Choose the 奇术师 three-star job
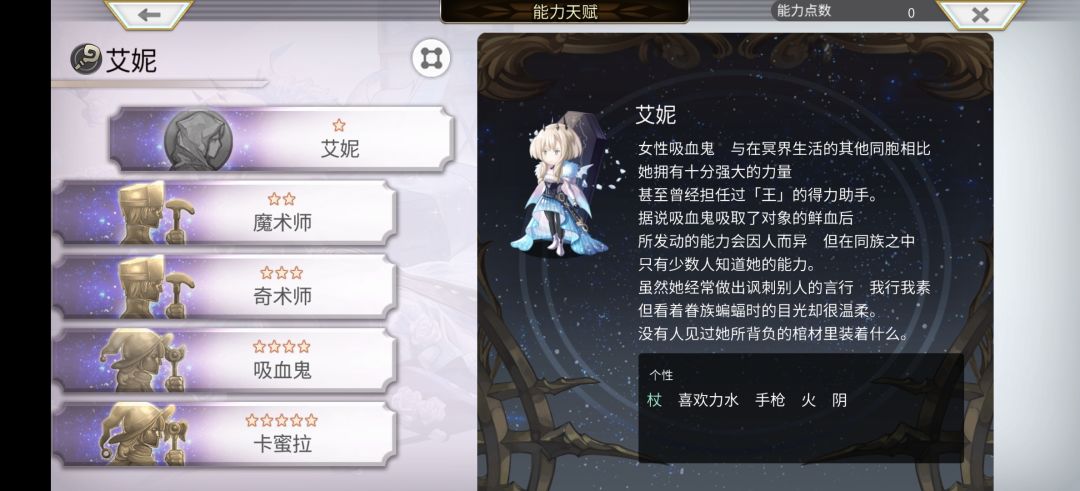 [225, 286]
